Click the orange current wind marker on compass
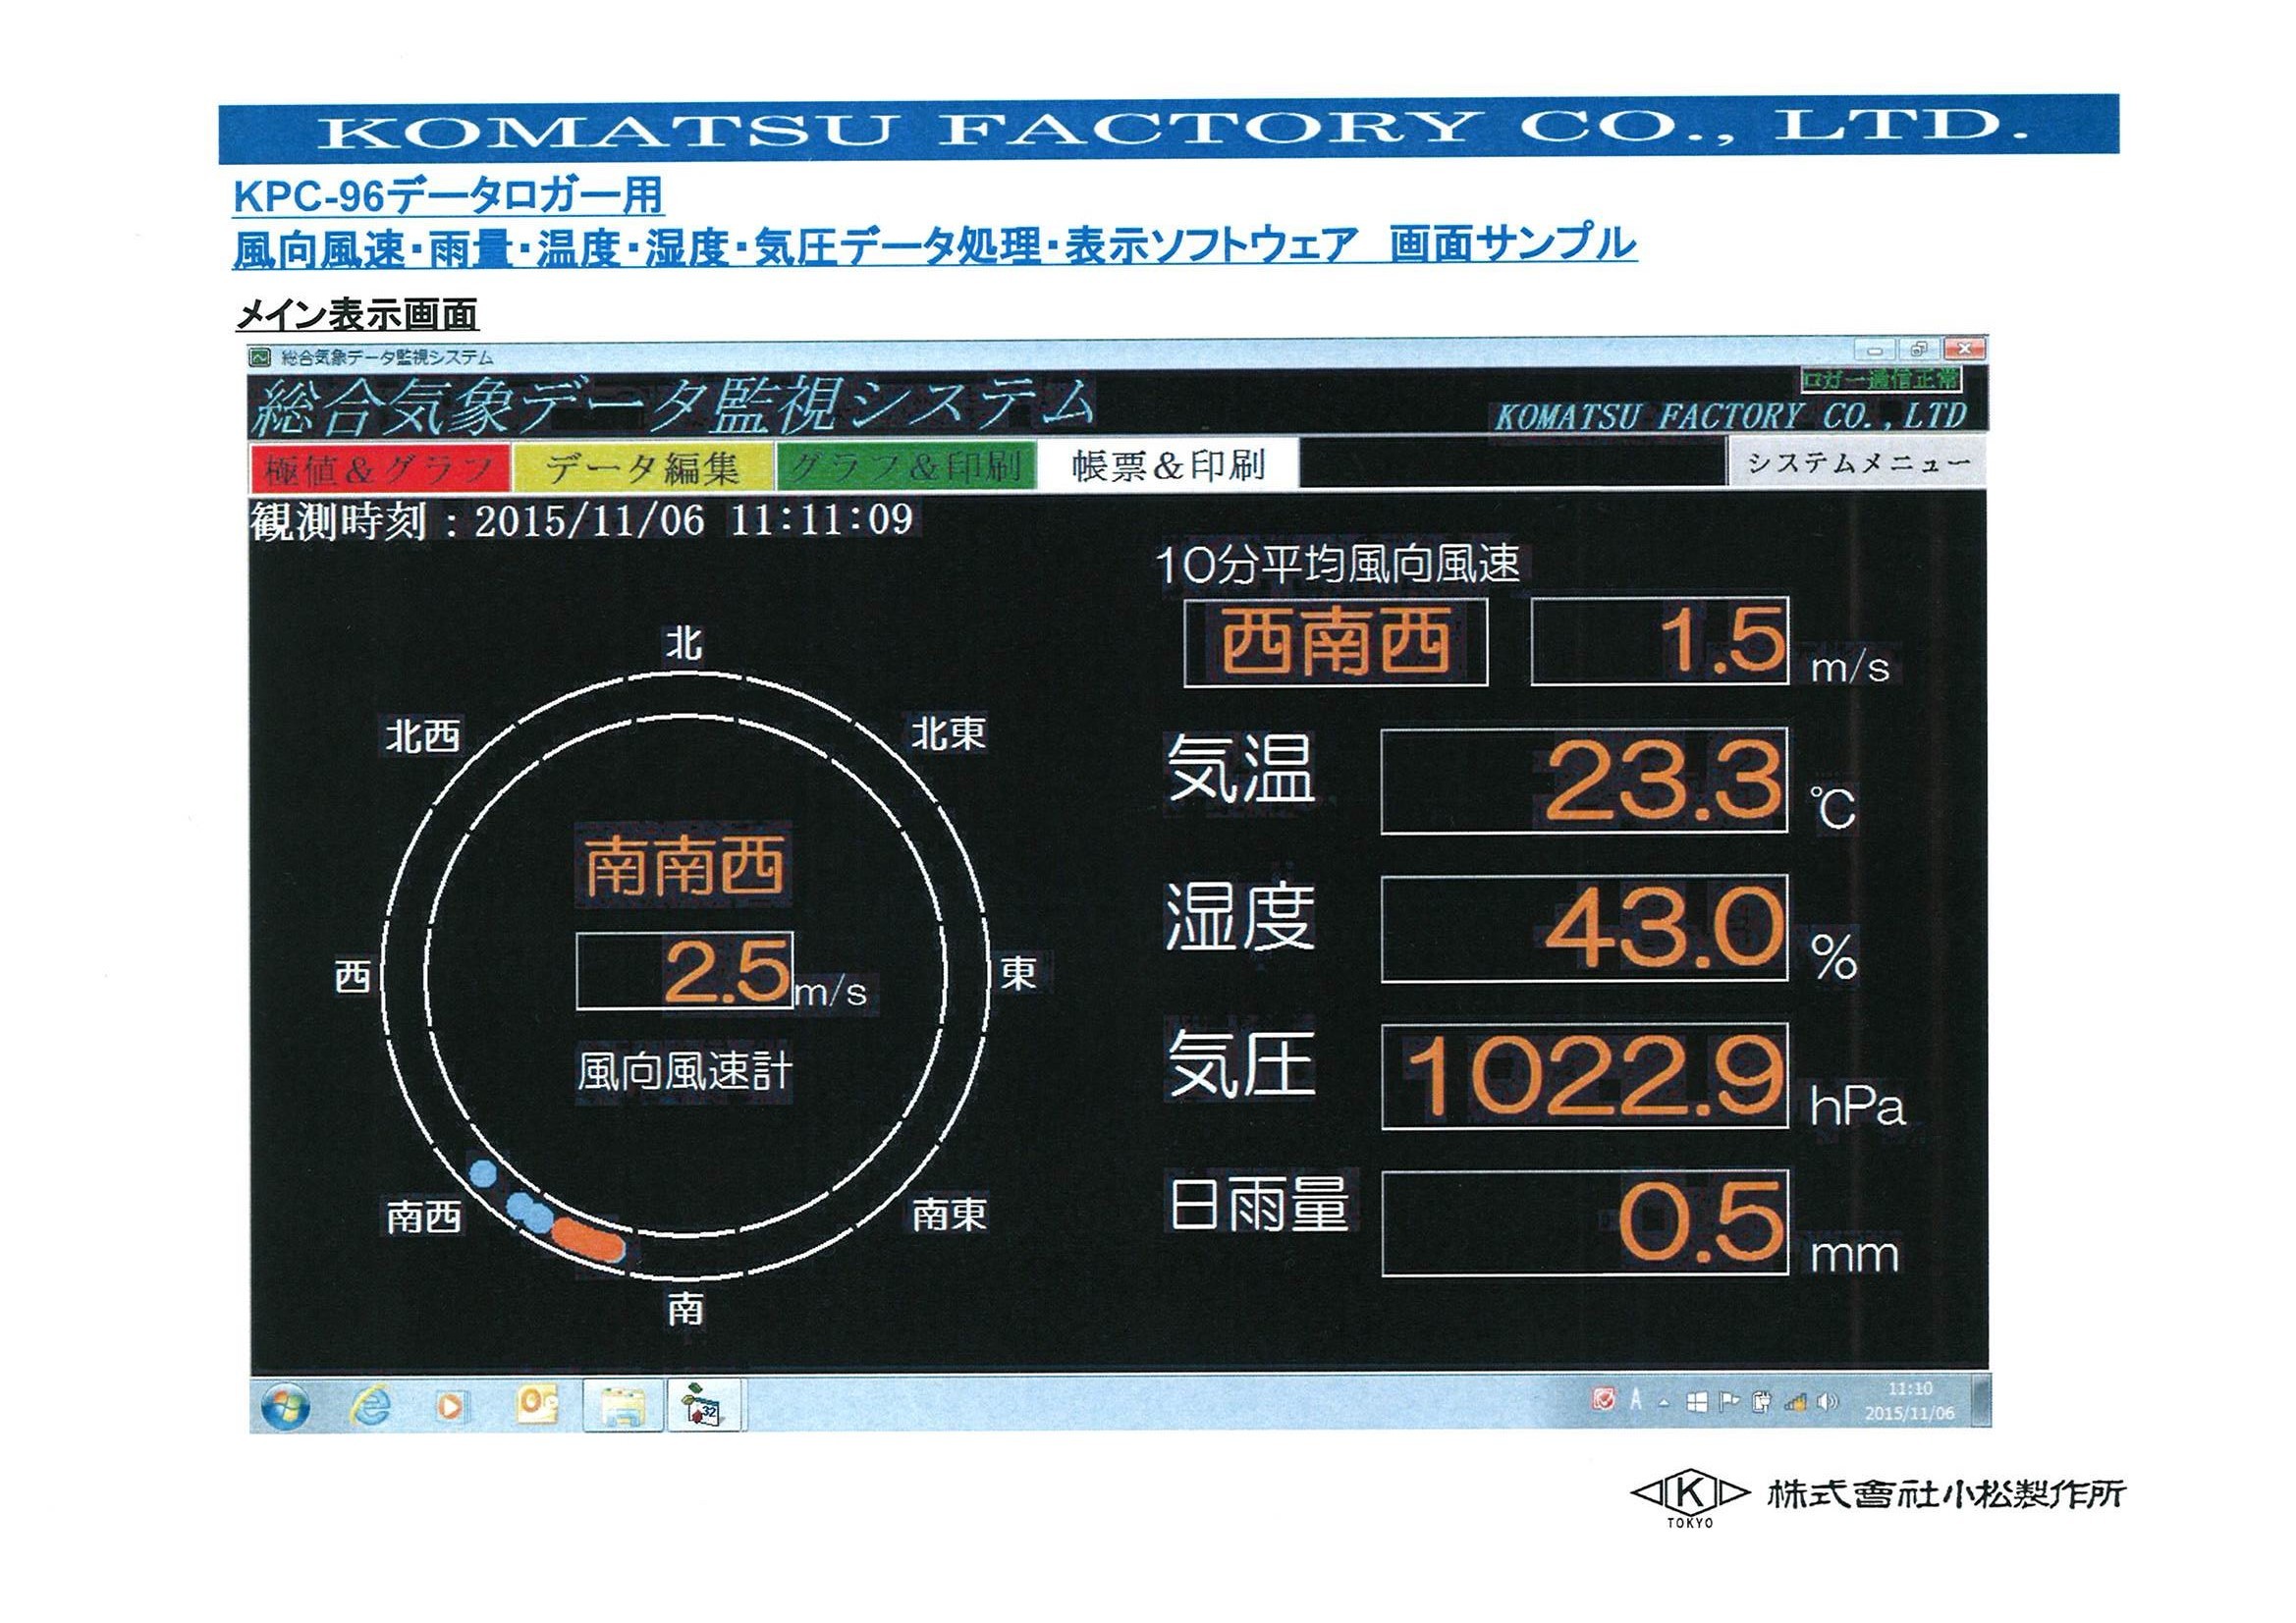Image resolution: width=2296 pixels, height=1623 pixels. 588,1238
